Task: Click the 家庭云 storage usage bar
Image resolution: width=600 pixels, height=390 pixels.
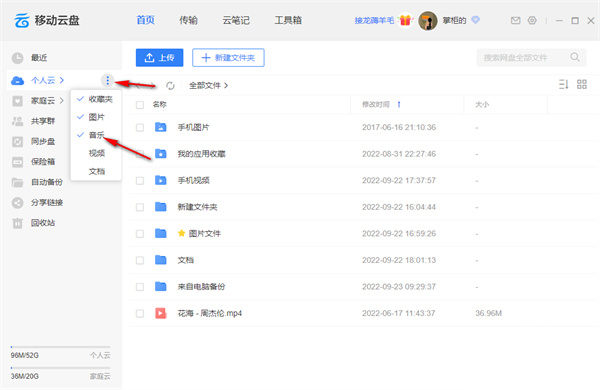Action: (x=60, y=368)
